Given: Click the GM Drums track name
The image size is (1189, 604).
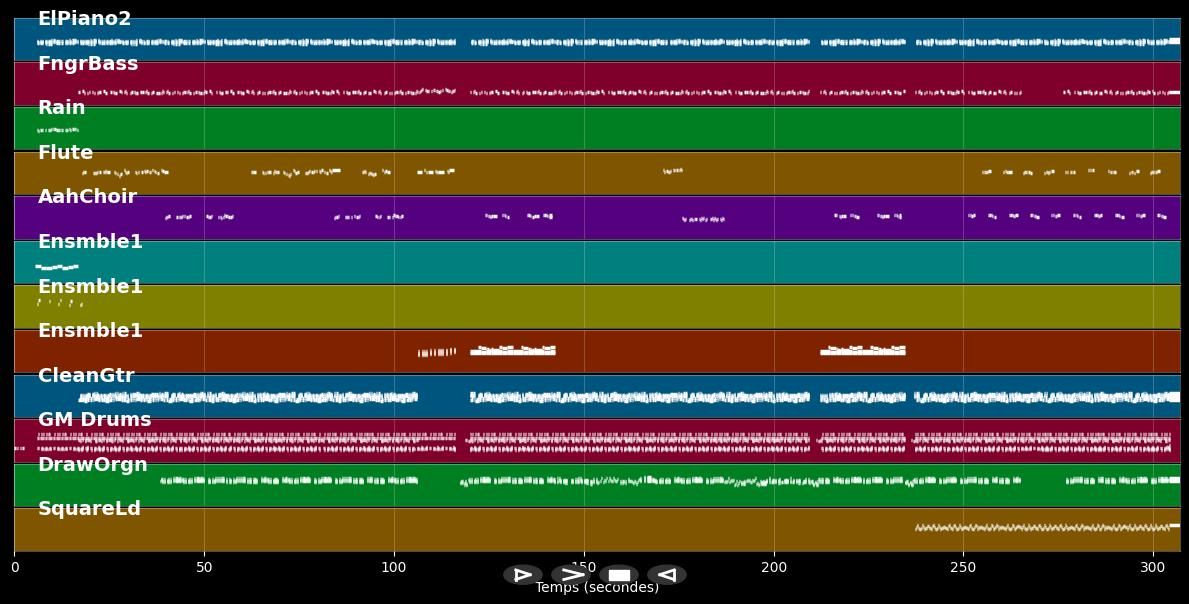Looking at the screenshot, I should click(x=94, y=420).
